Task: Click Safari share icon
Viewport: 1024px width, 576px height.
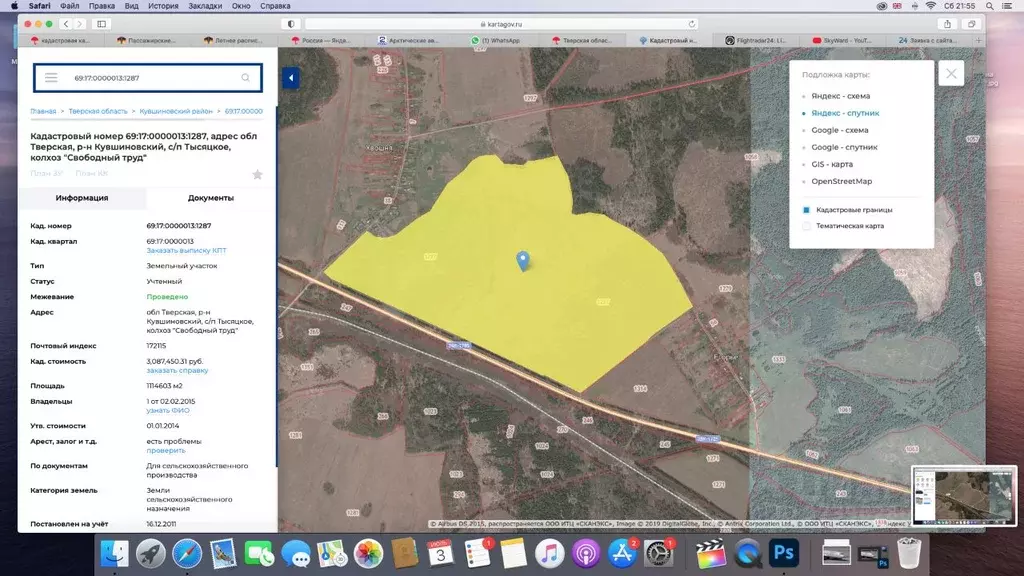Action: pos(948,23)
